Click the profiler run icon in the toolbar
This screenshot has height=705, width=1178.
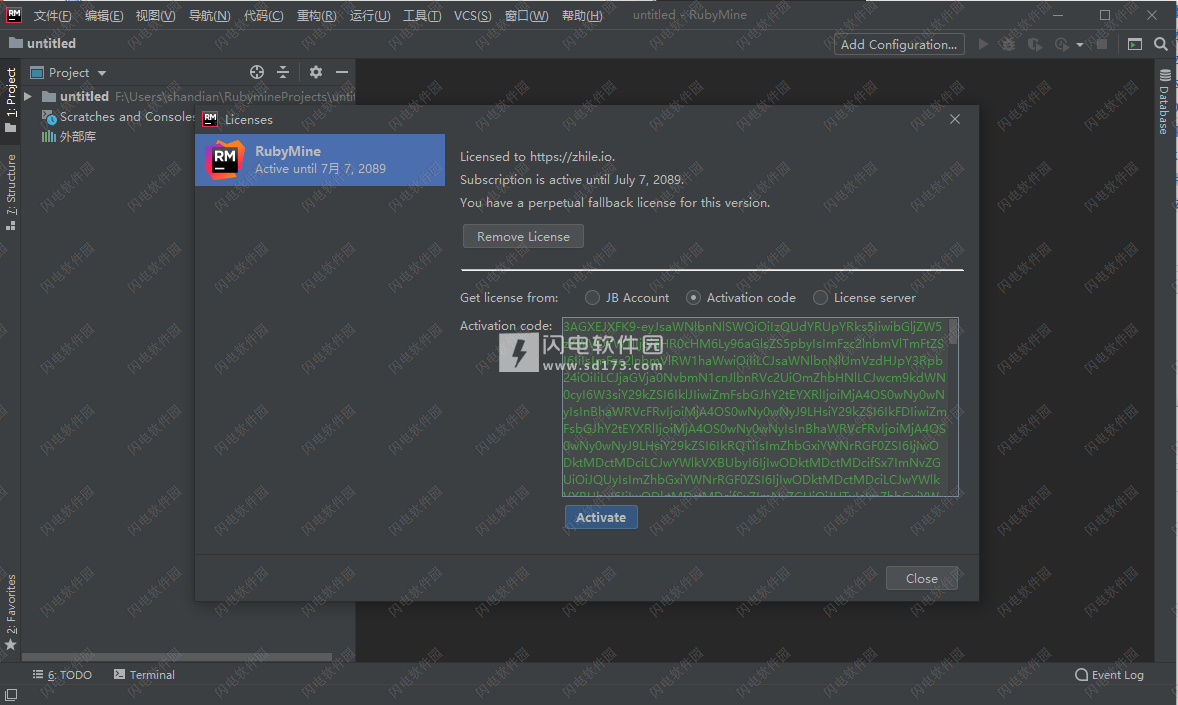pos(1062,44)
